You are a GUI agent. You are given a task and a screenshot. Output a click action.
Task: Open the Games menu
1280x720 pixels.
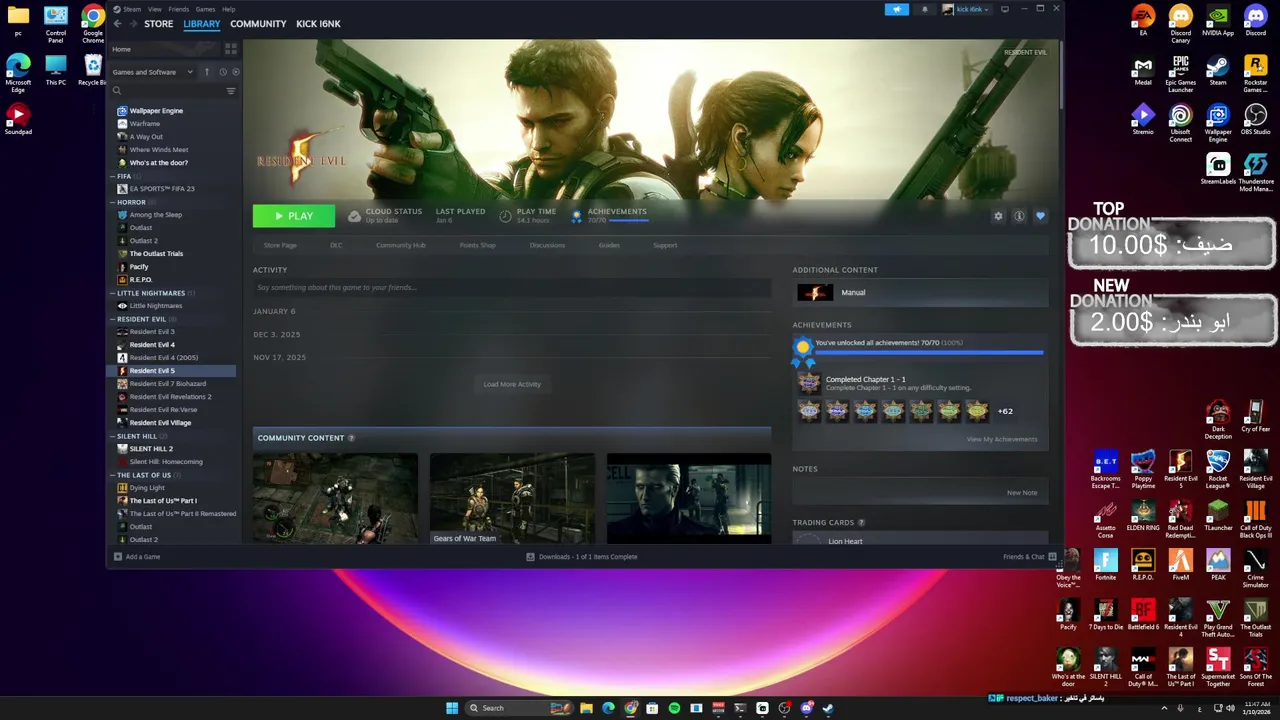205,9
